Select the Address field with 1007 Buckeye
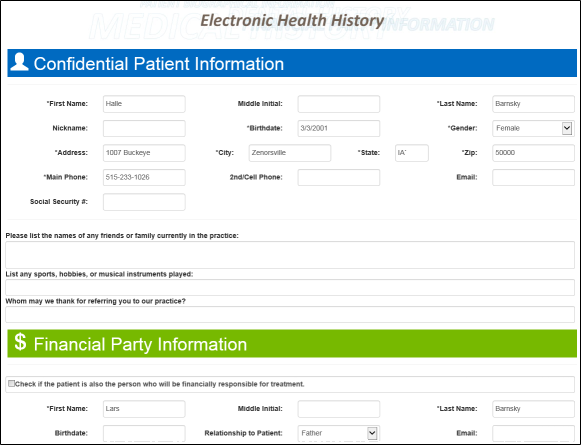 click(x=144, y=153)
